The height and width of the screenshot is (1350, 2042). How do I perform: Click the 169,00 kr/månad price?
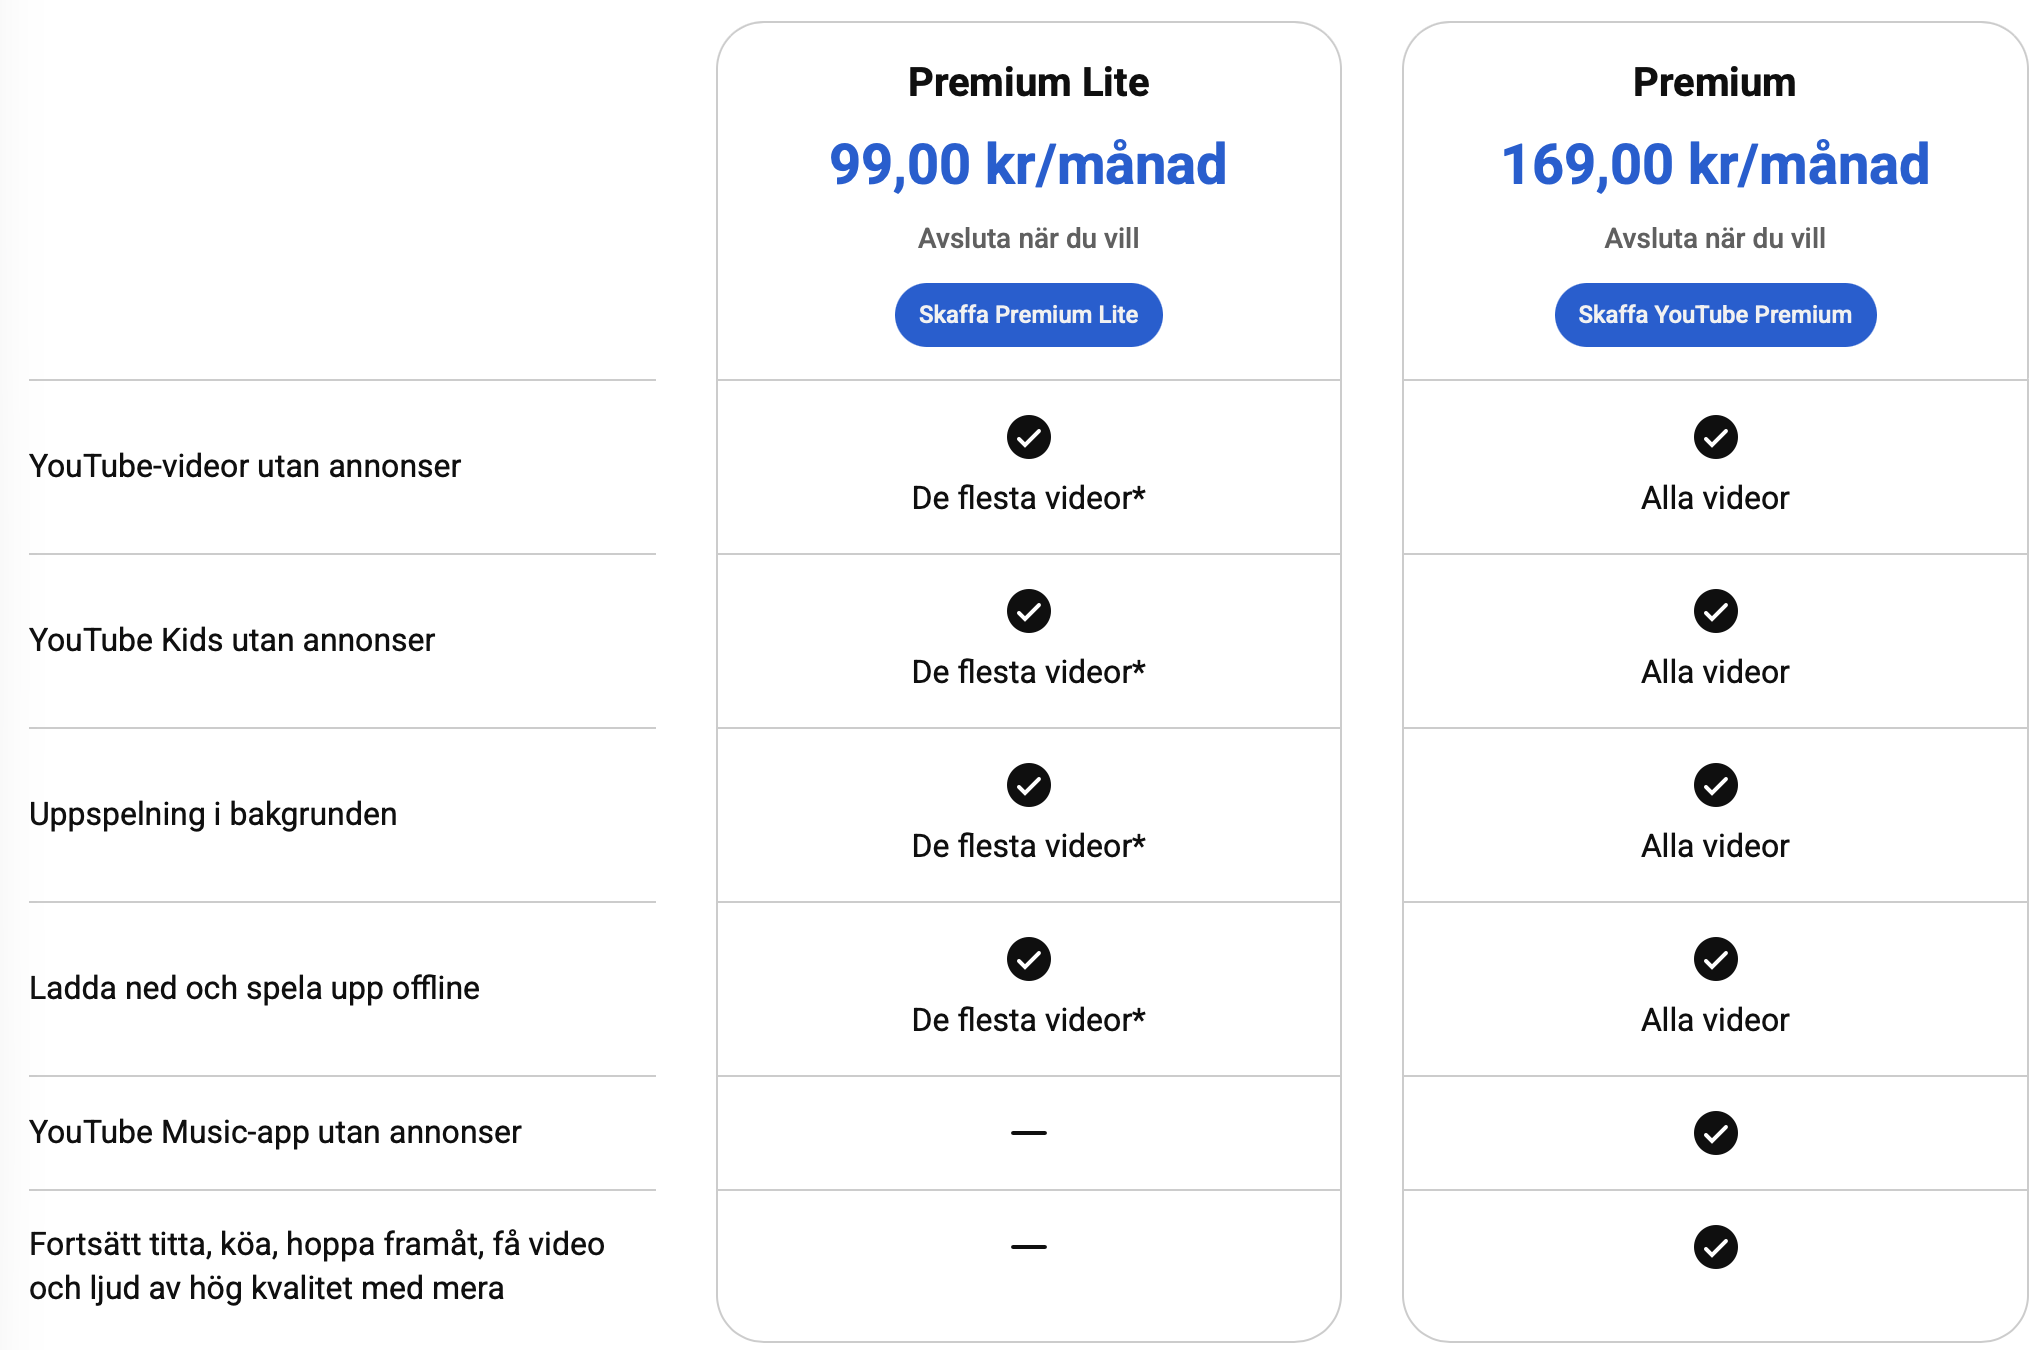click(1715, 164)
